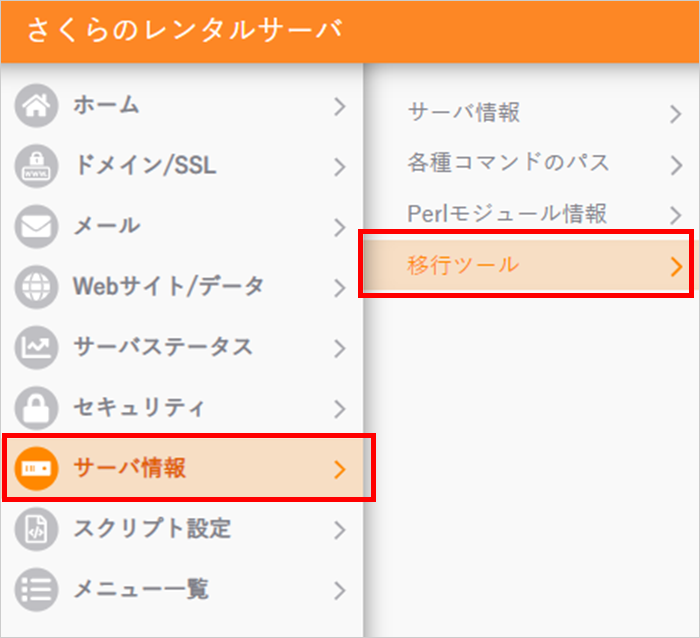Expand the ホーム chevron arrow
Screen dimensions: 700x638
[340, 106]
